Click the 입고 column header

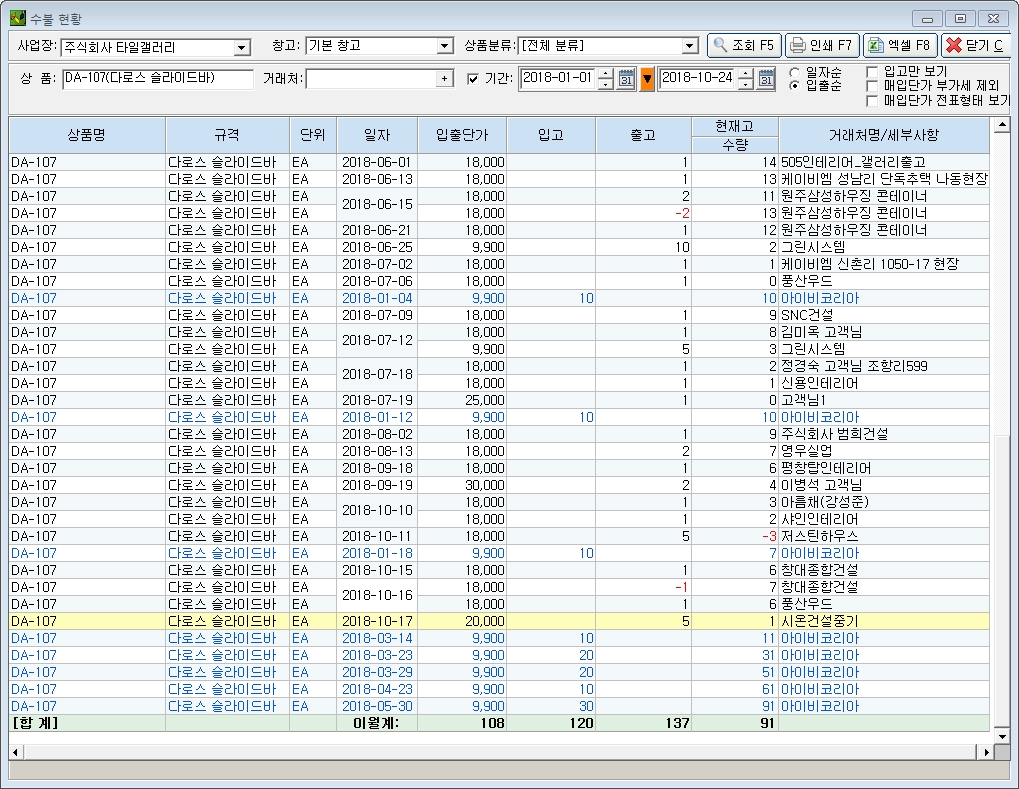(x=551, y=135)
